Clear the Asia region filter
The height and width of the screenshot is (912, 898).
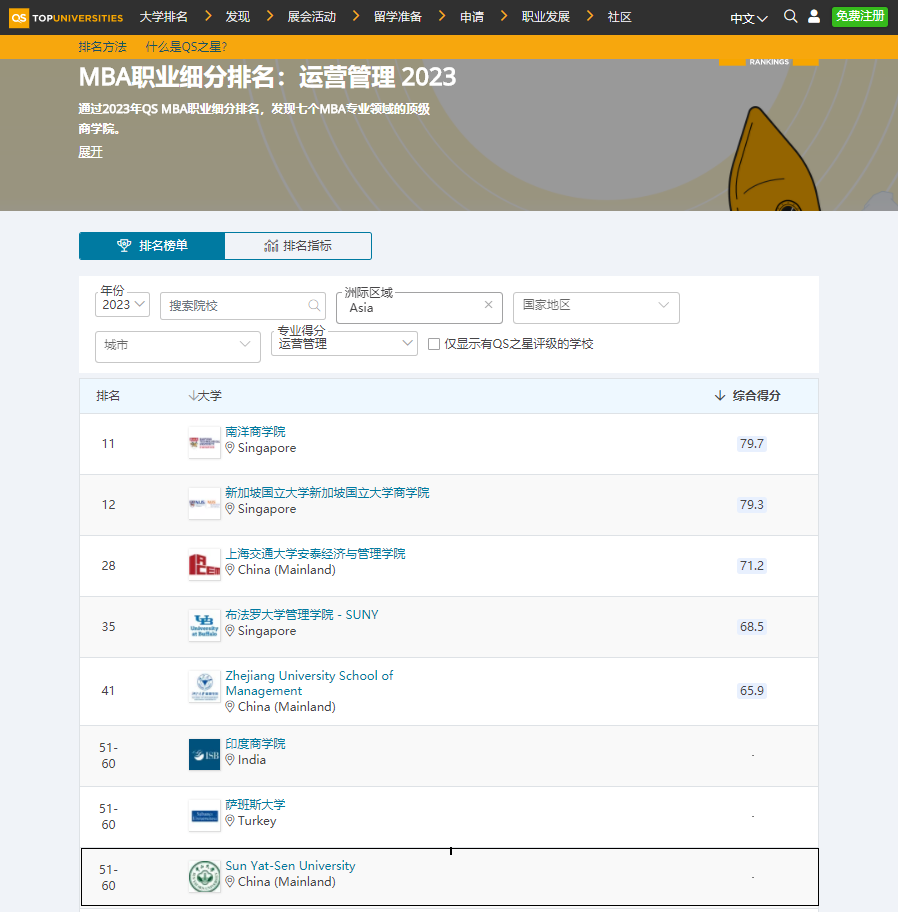[x=488, y=306]
